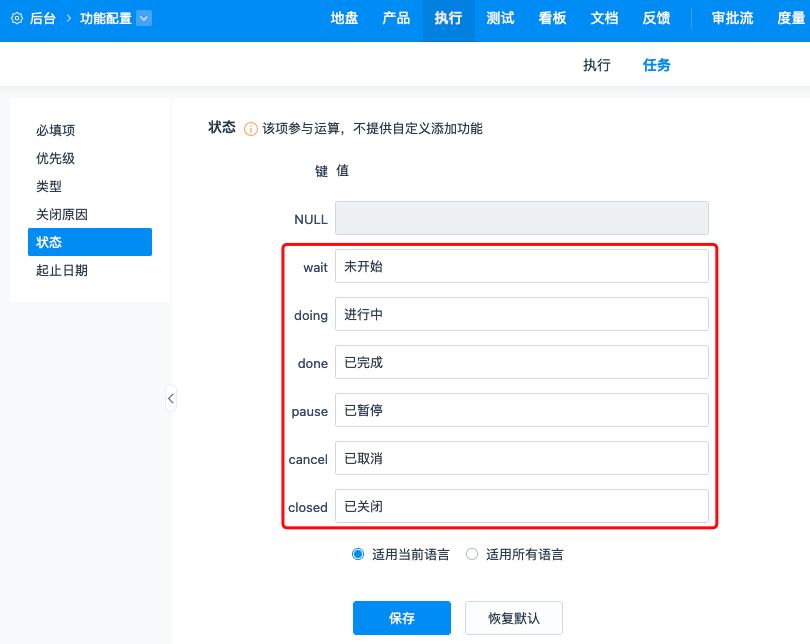
Task: Click the 'doing' key label
Action: tap(311, 316)
